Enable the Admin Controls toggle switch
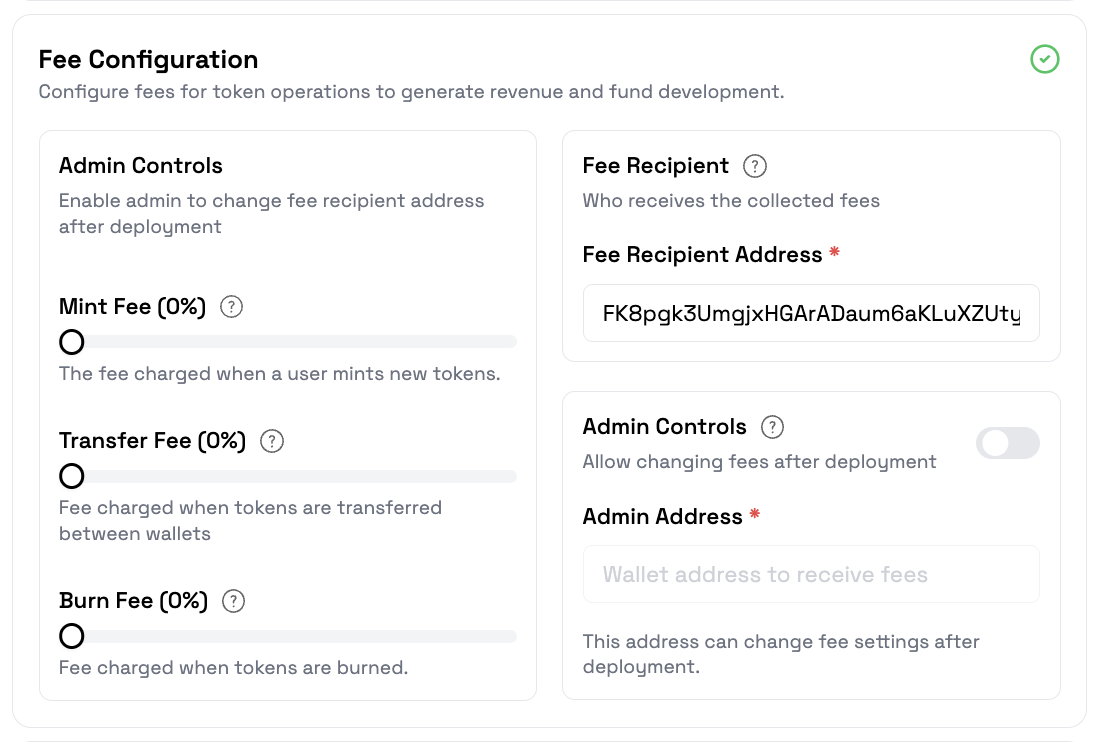Image resolution: width=1108 pixels, height=742 pixels. pos(1008,443)
